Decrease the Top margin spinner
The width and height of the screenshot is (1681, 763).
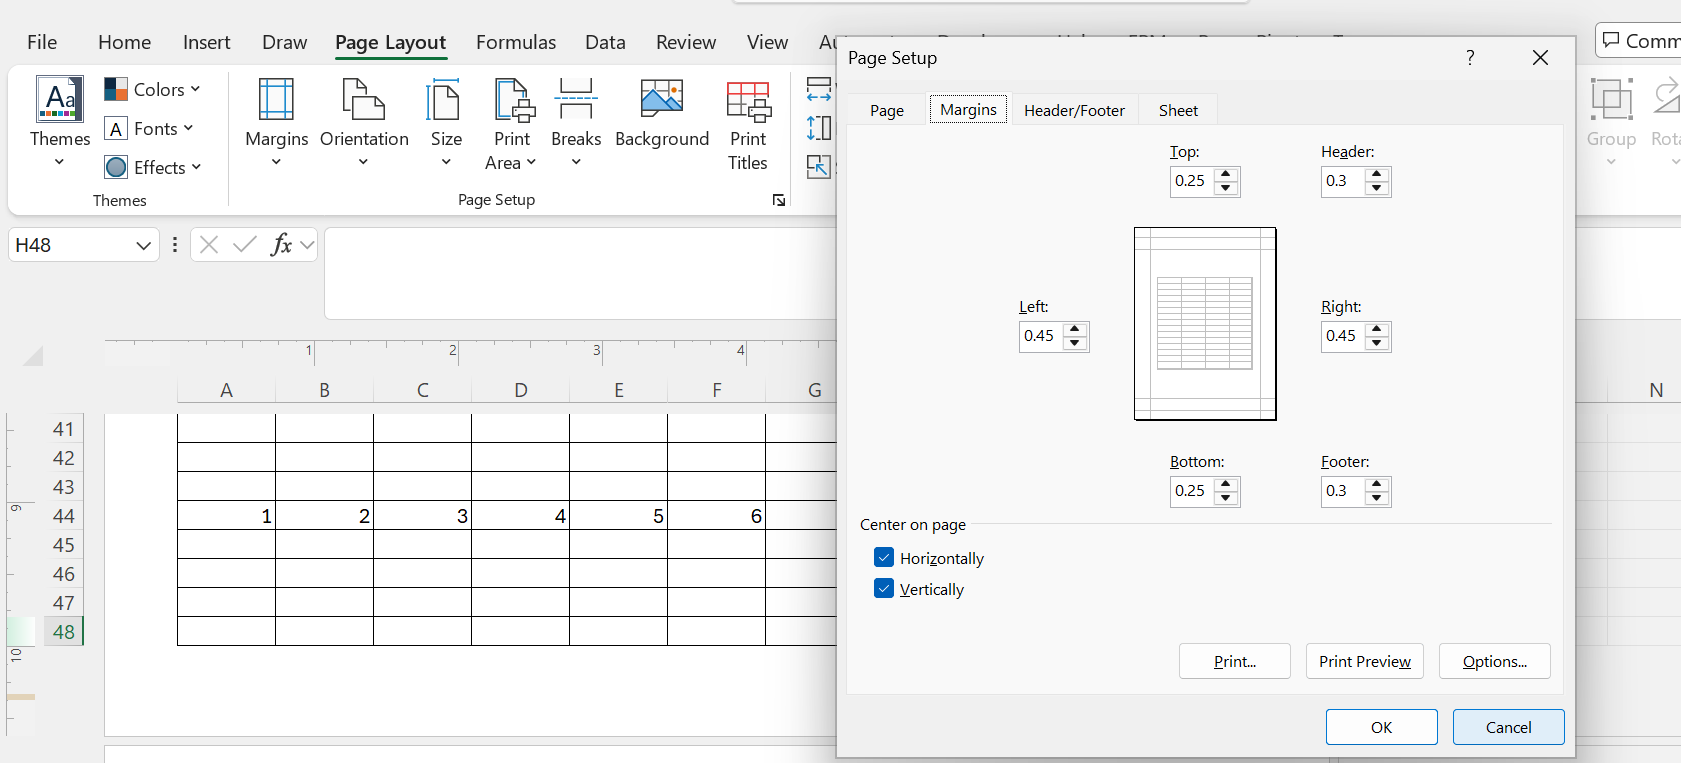[x=1226, y=188]
